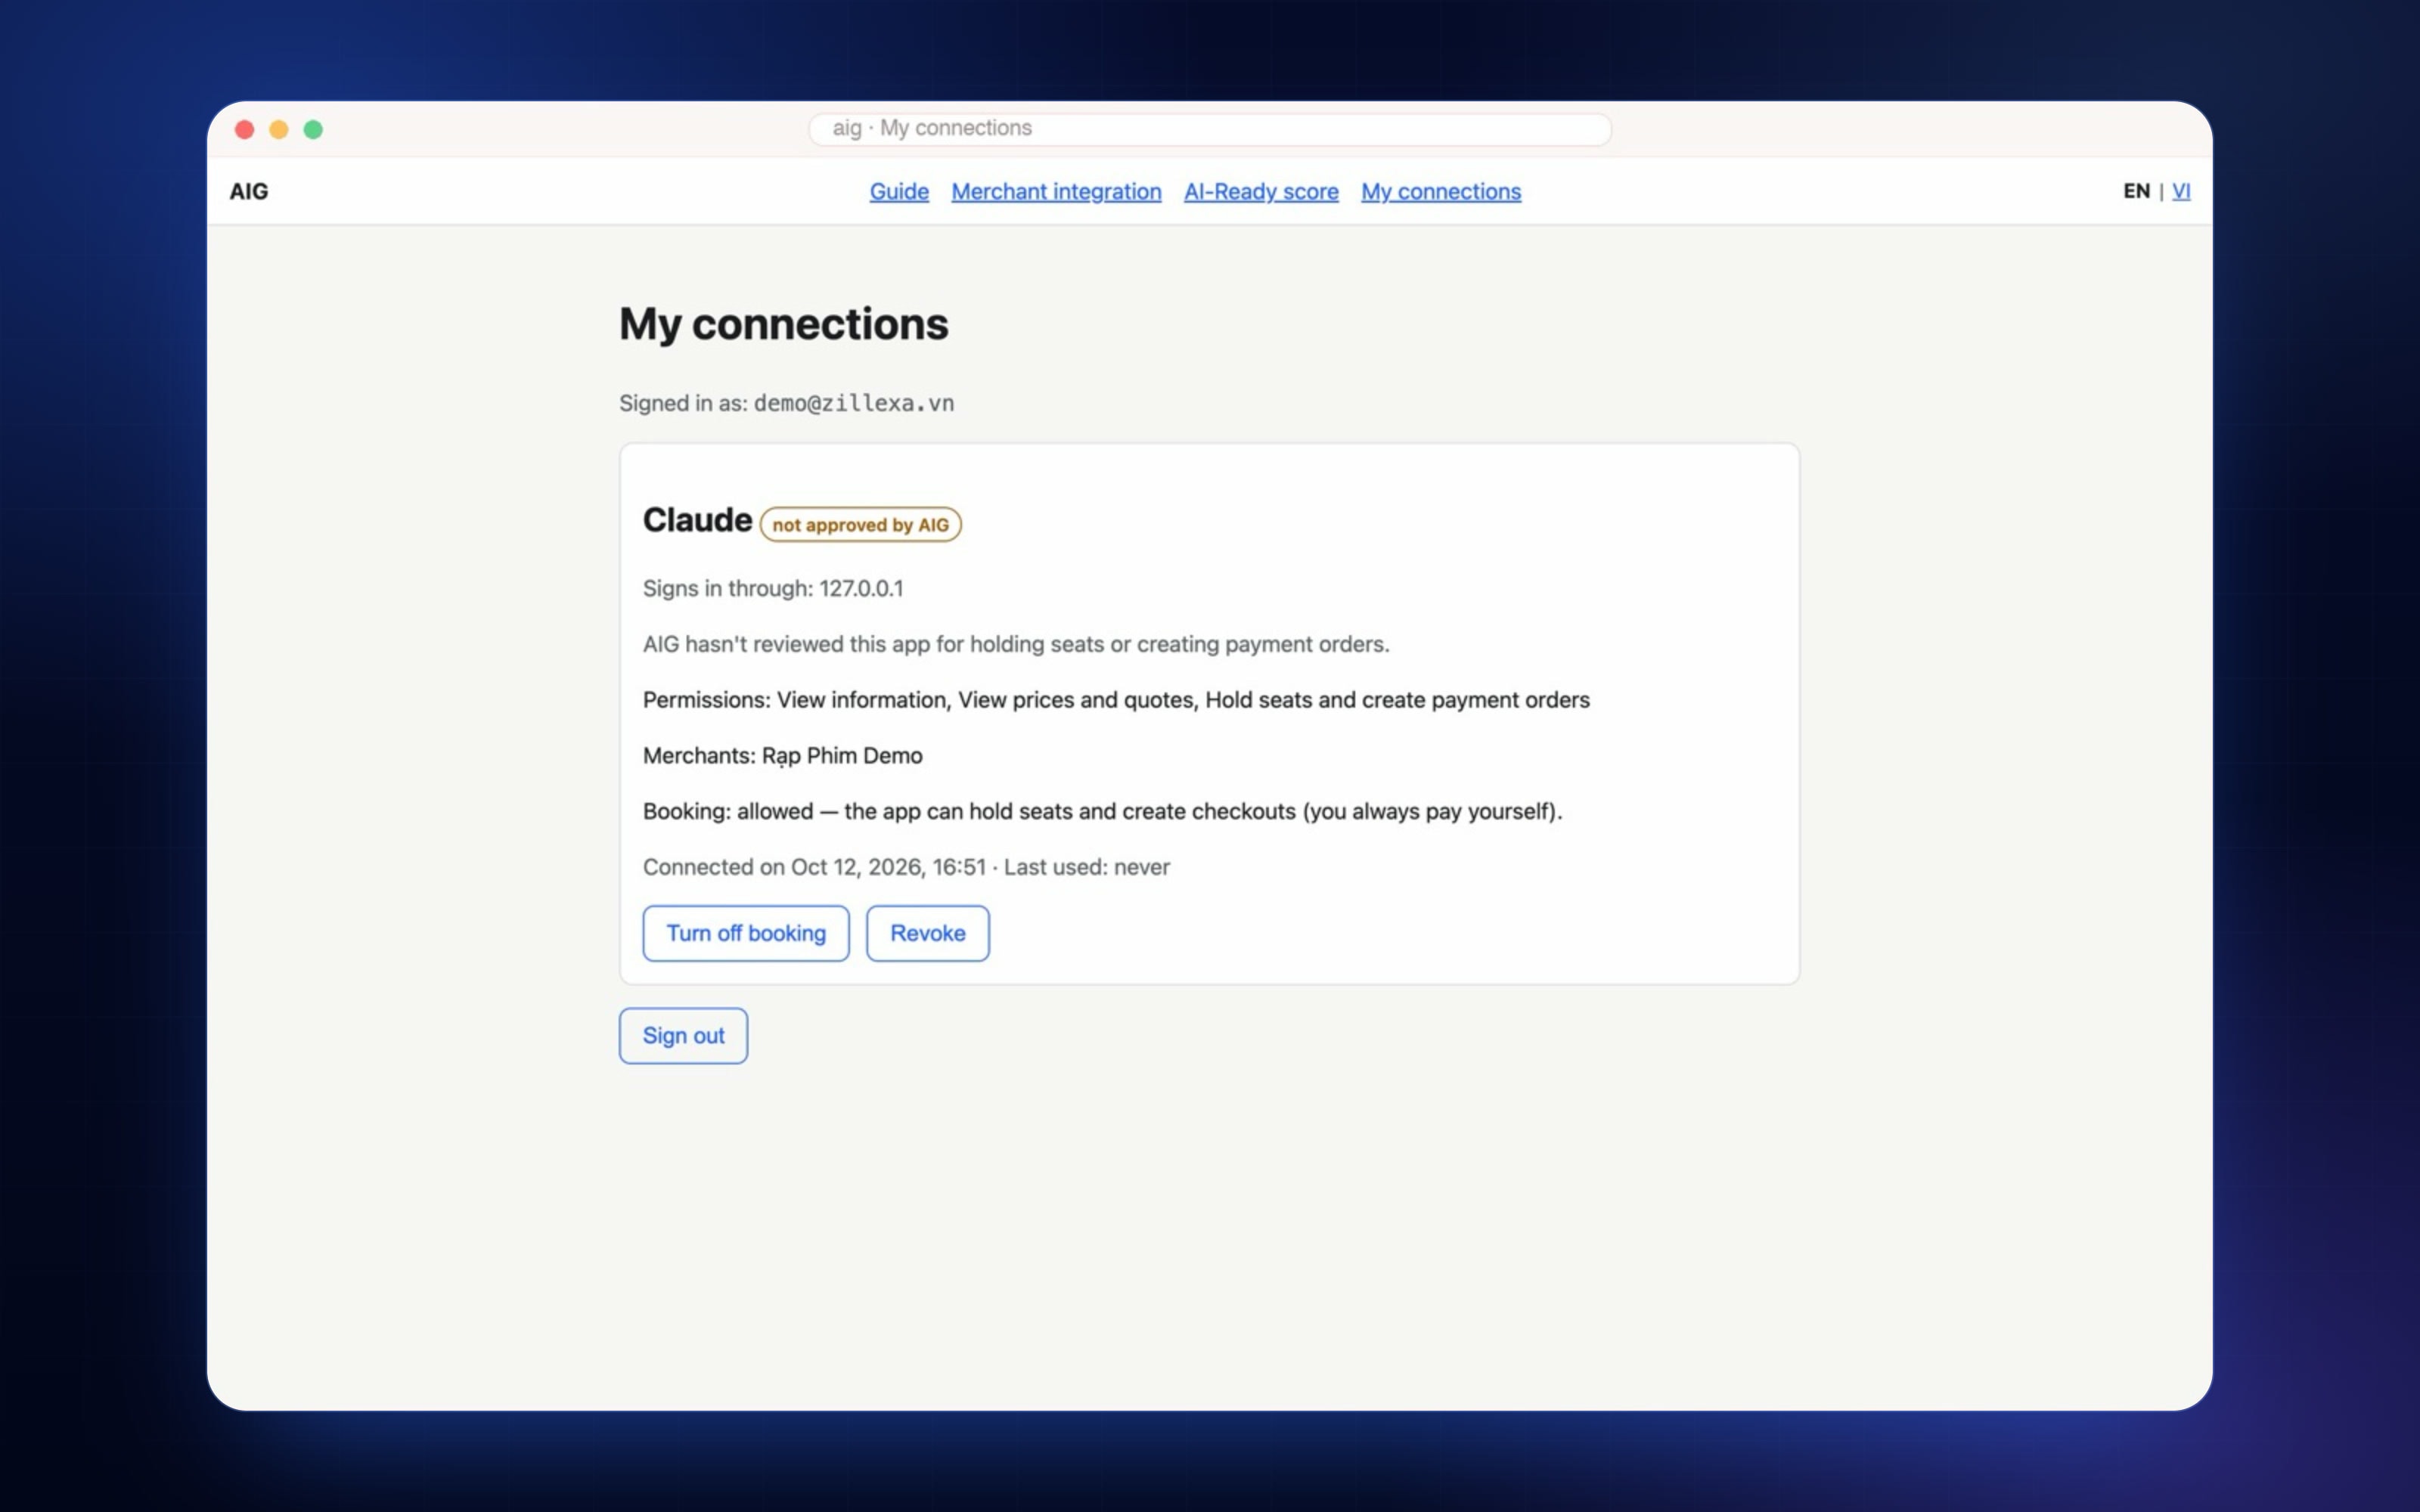This screenshot has height=1512, width=2420.
Task: Click 'Merchants: Rạp Phim Demo' text
Action: point(782,756)
